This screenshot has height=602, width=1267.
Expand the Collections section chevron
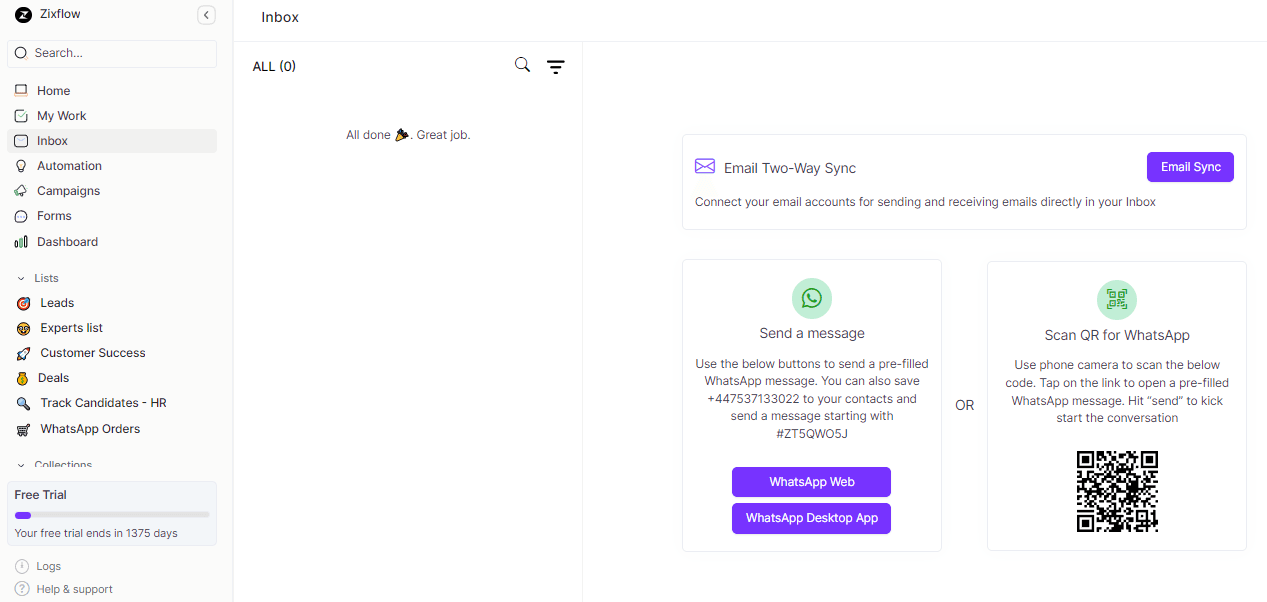(x=21, y=465)
